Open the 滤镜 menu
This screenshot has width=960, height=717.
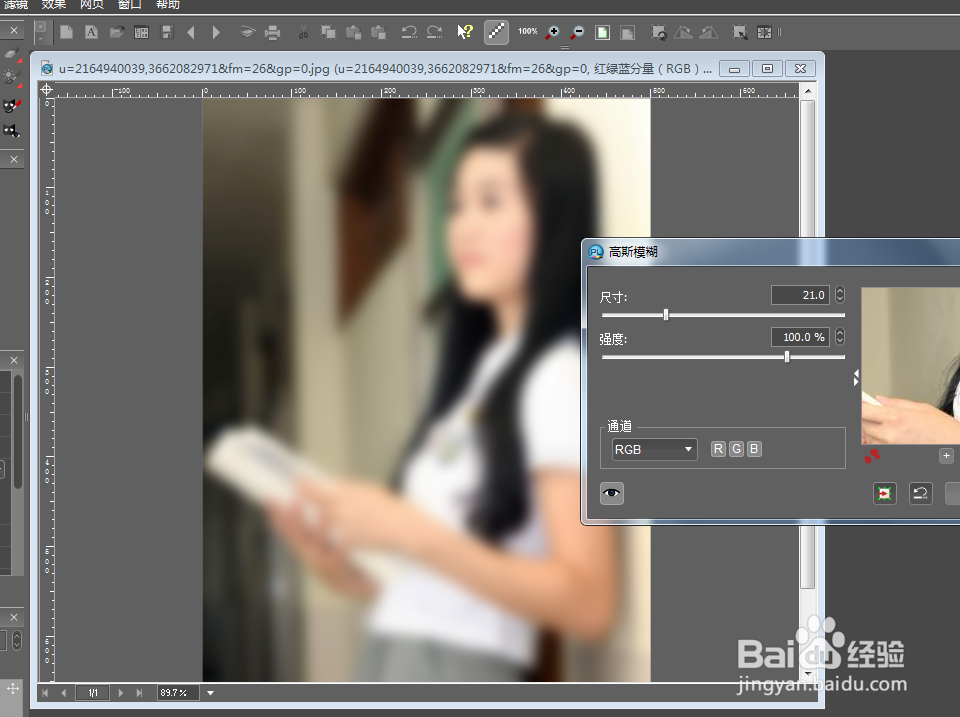15,4
